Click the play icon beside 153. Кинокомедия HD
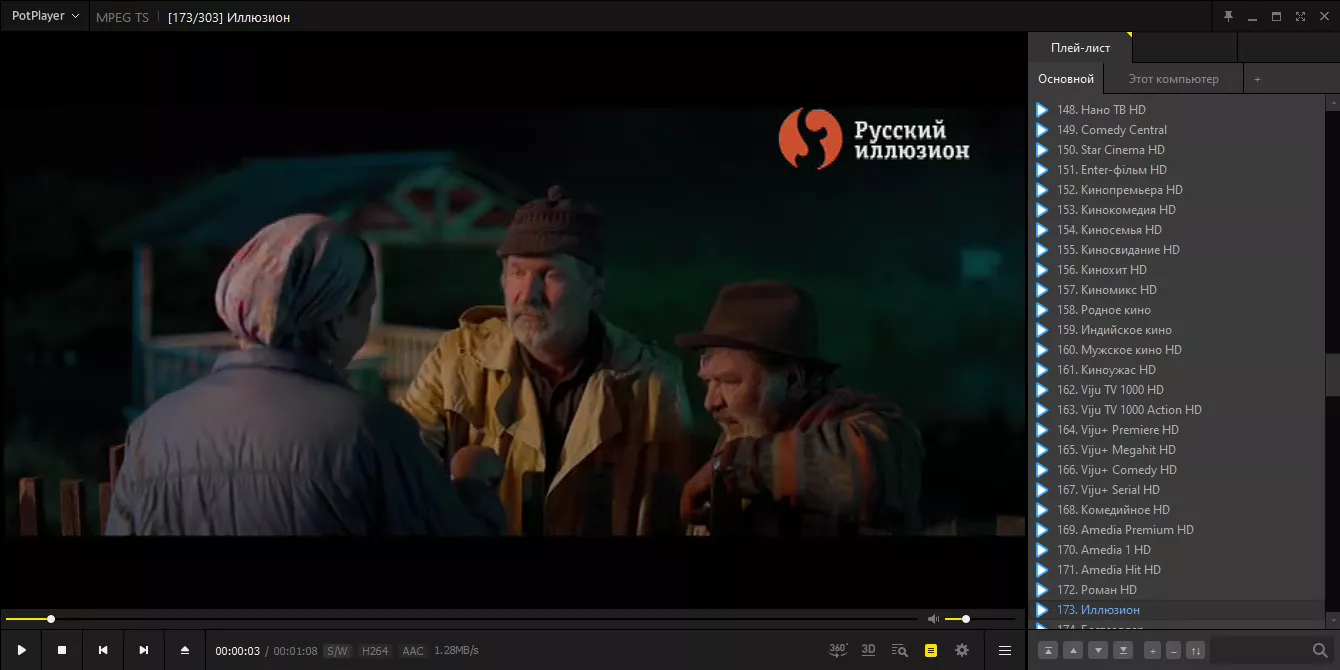 pyautogui.click(x=1042, y=210)
